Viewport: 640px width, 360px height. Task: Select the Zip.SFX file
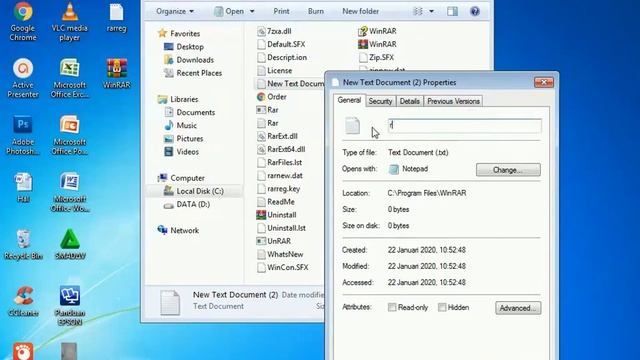(376, 57)
